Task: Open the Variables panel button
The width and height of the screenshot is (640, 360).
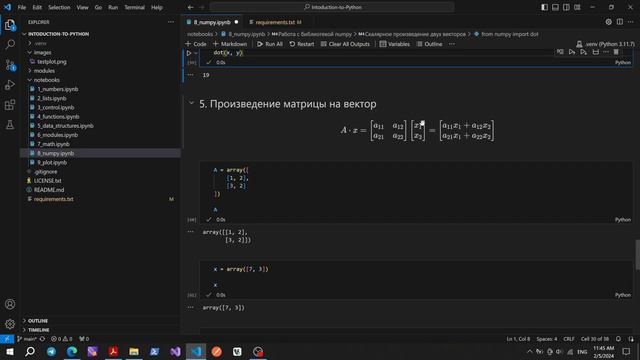Action: coord(395,44)
